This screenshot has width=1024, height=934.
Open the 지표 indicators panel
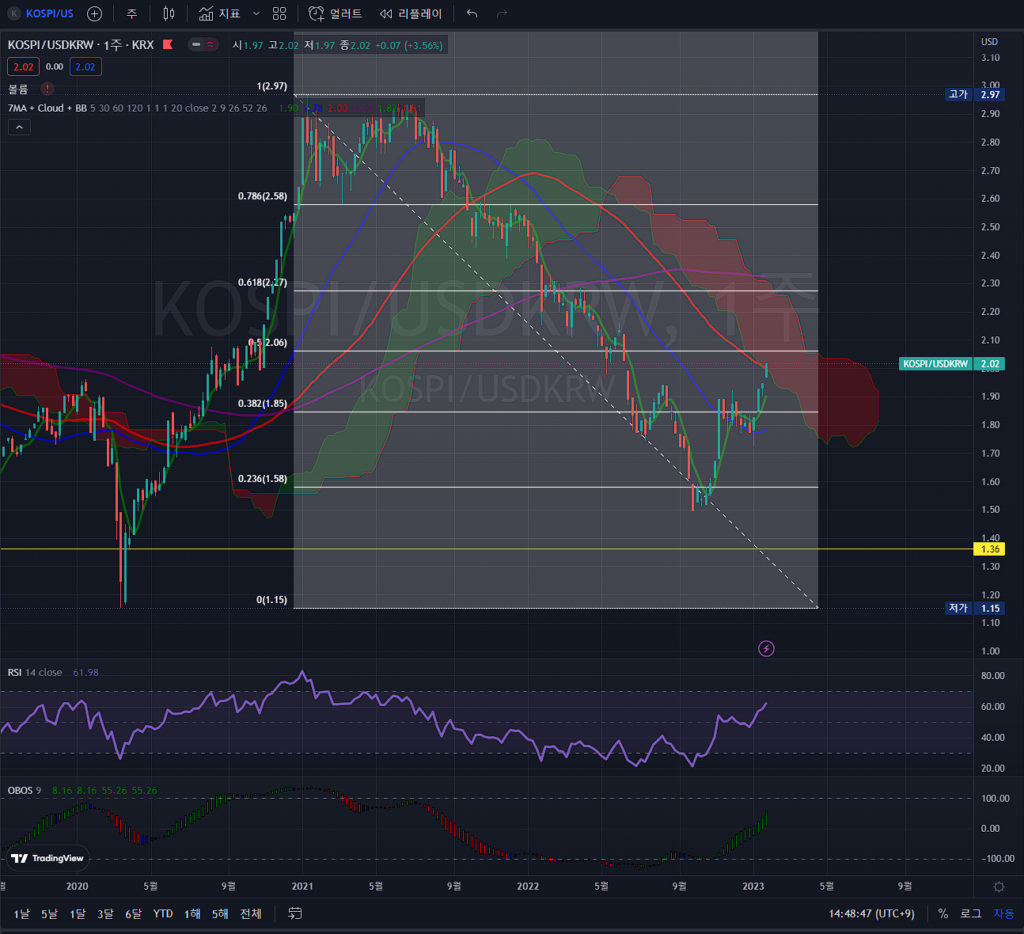click(219, 14)
